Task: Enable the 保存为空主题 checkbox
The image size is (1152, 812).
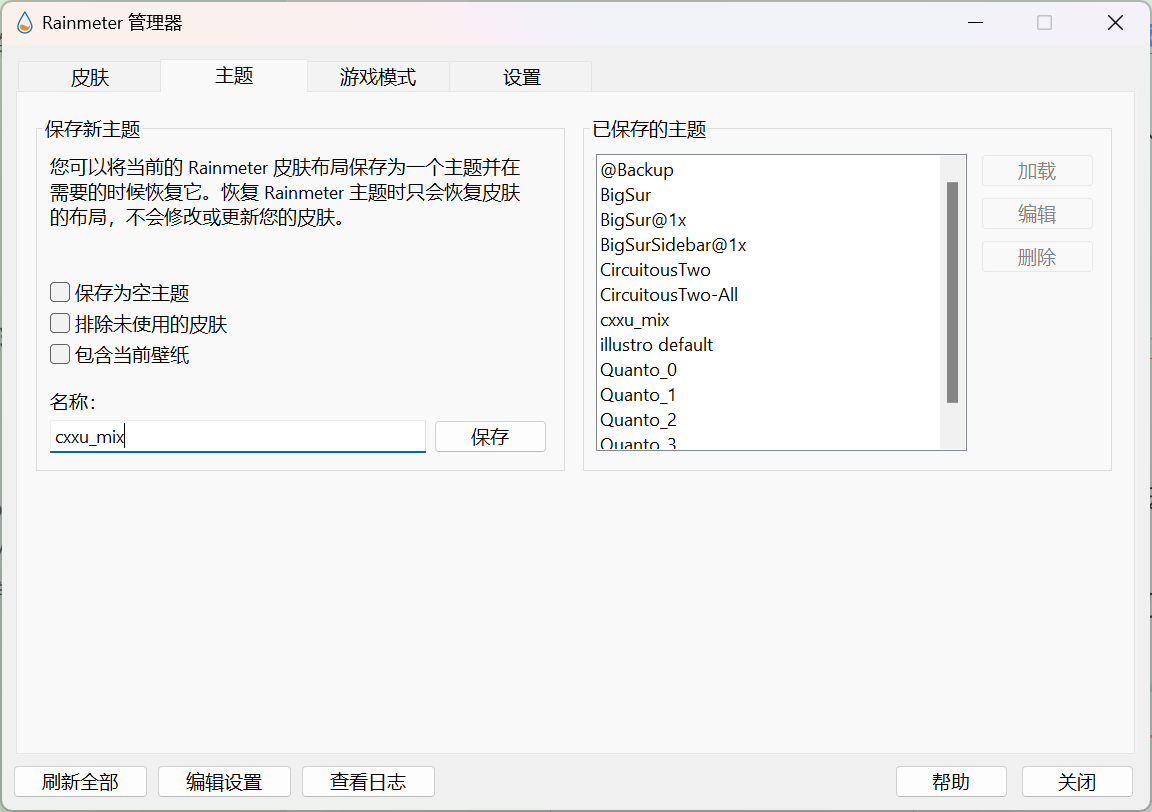Action: click(x=60, y=292)
